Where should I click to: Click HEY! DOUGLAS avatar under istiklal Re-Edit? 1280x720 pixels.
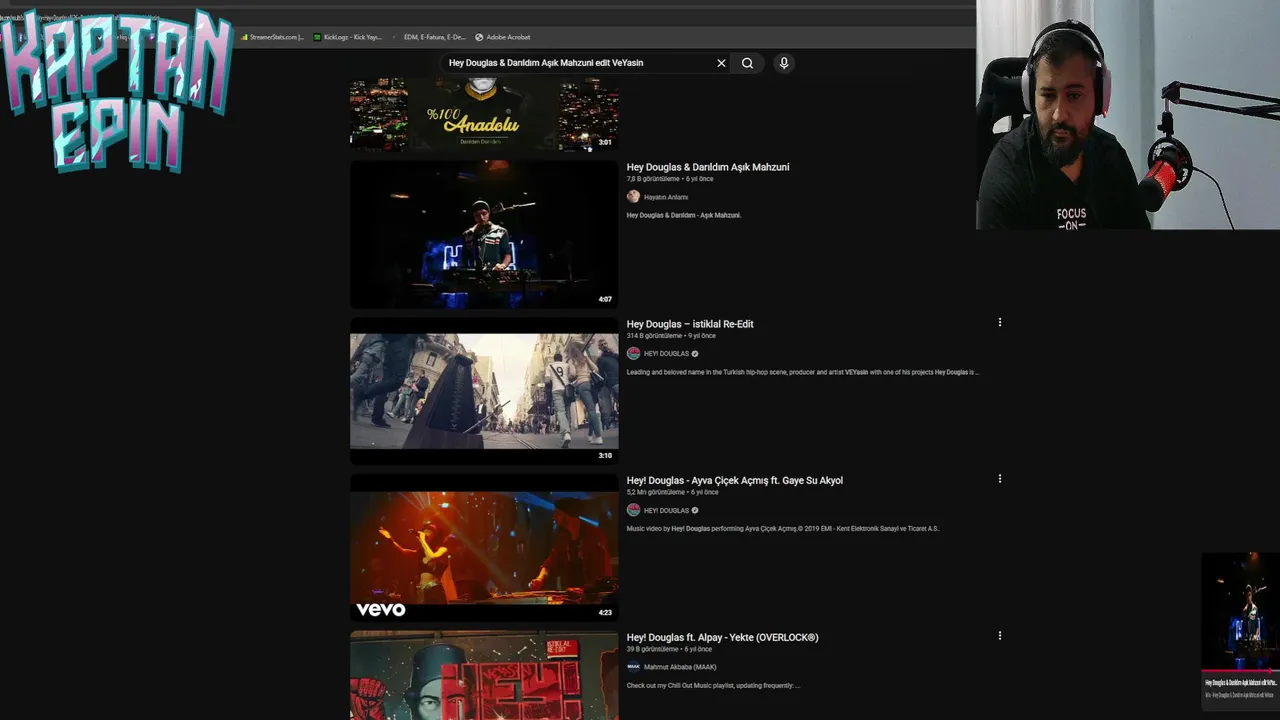click(x=633, y=353)
